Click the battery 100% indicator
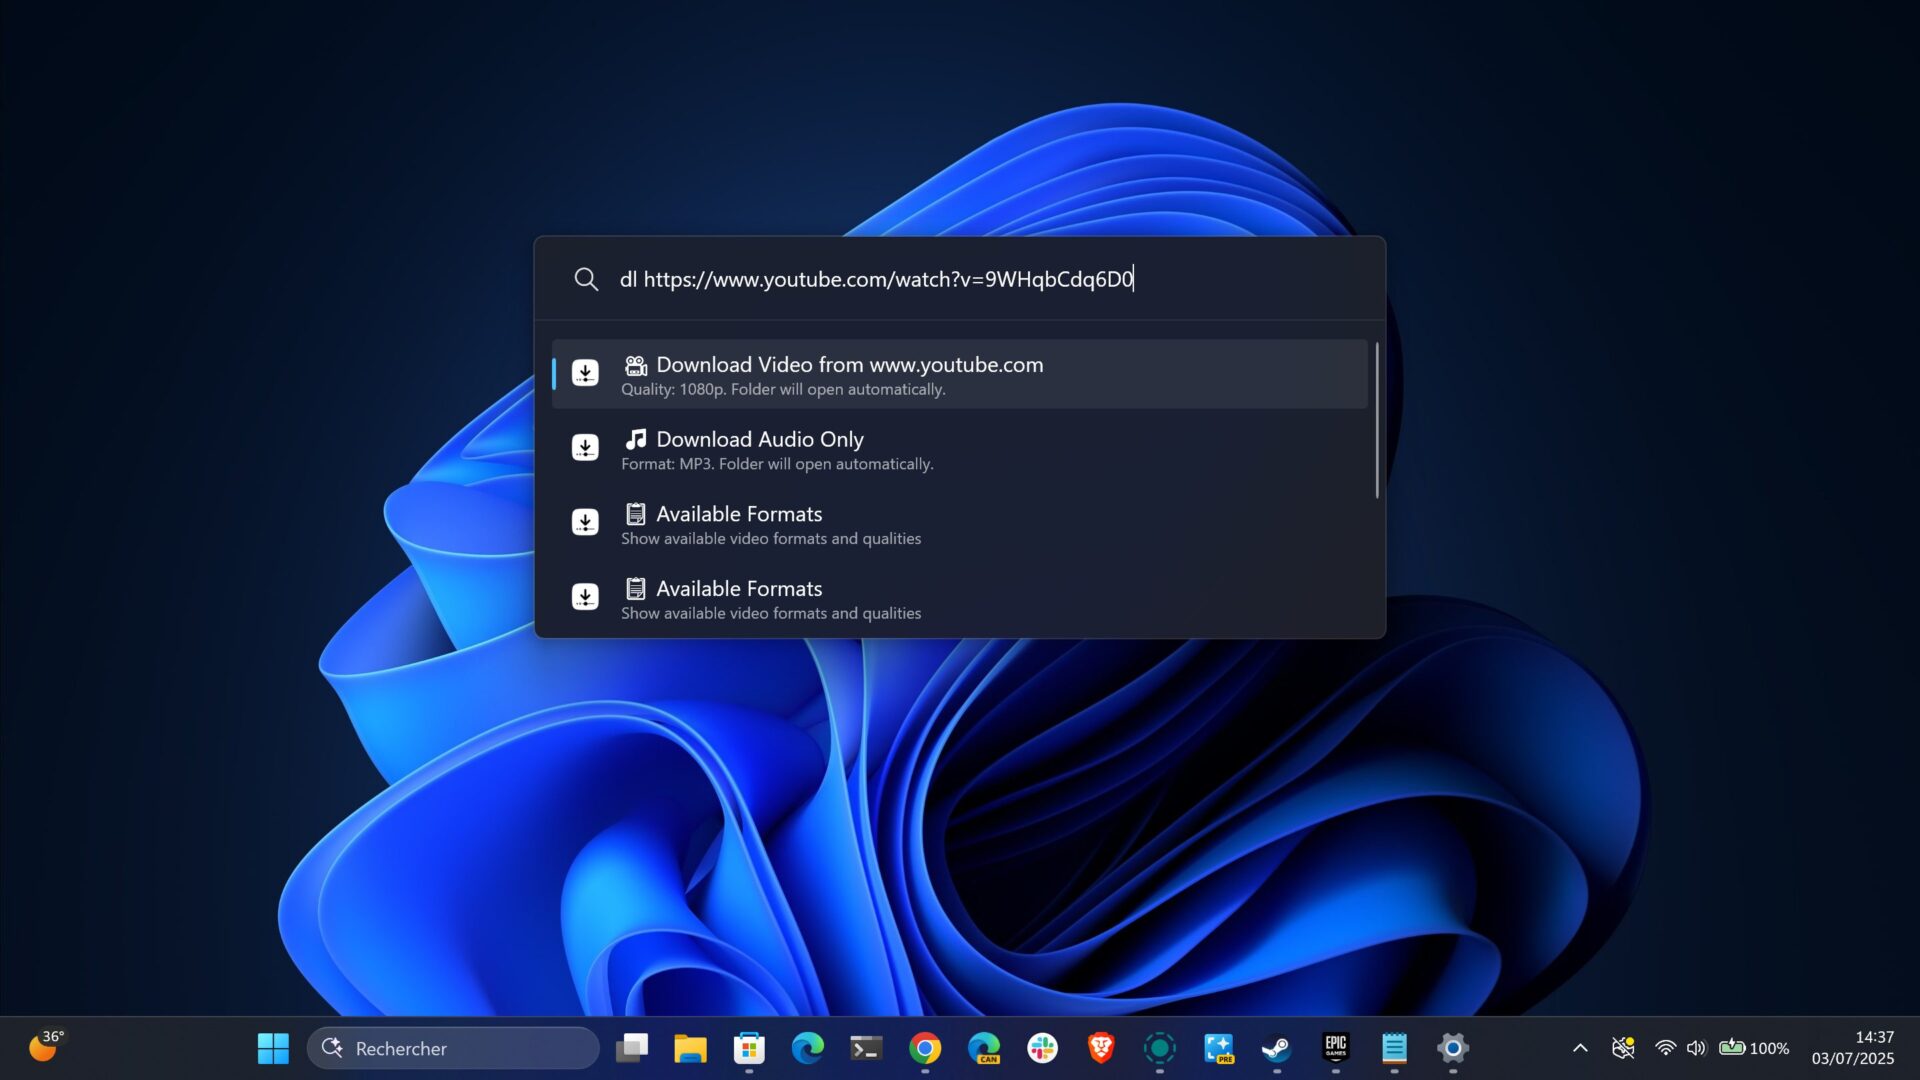1920x1080 pixels. click(x=1754, y=1048)
